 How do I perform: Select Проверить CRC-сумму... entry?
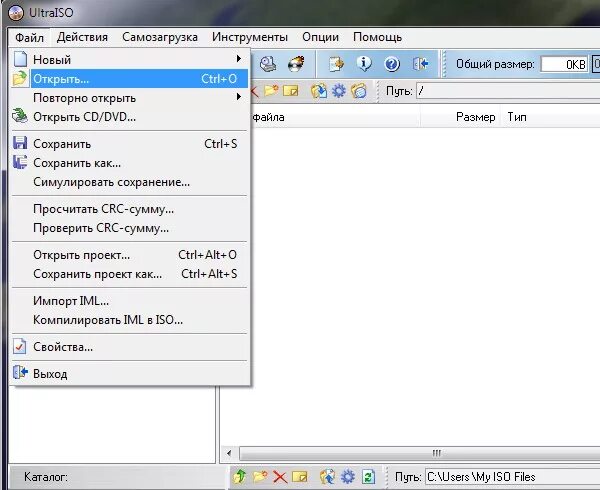coord(130,228)
